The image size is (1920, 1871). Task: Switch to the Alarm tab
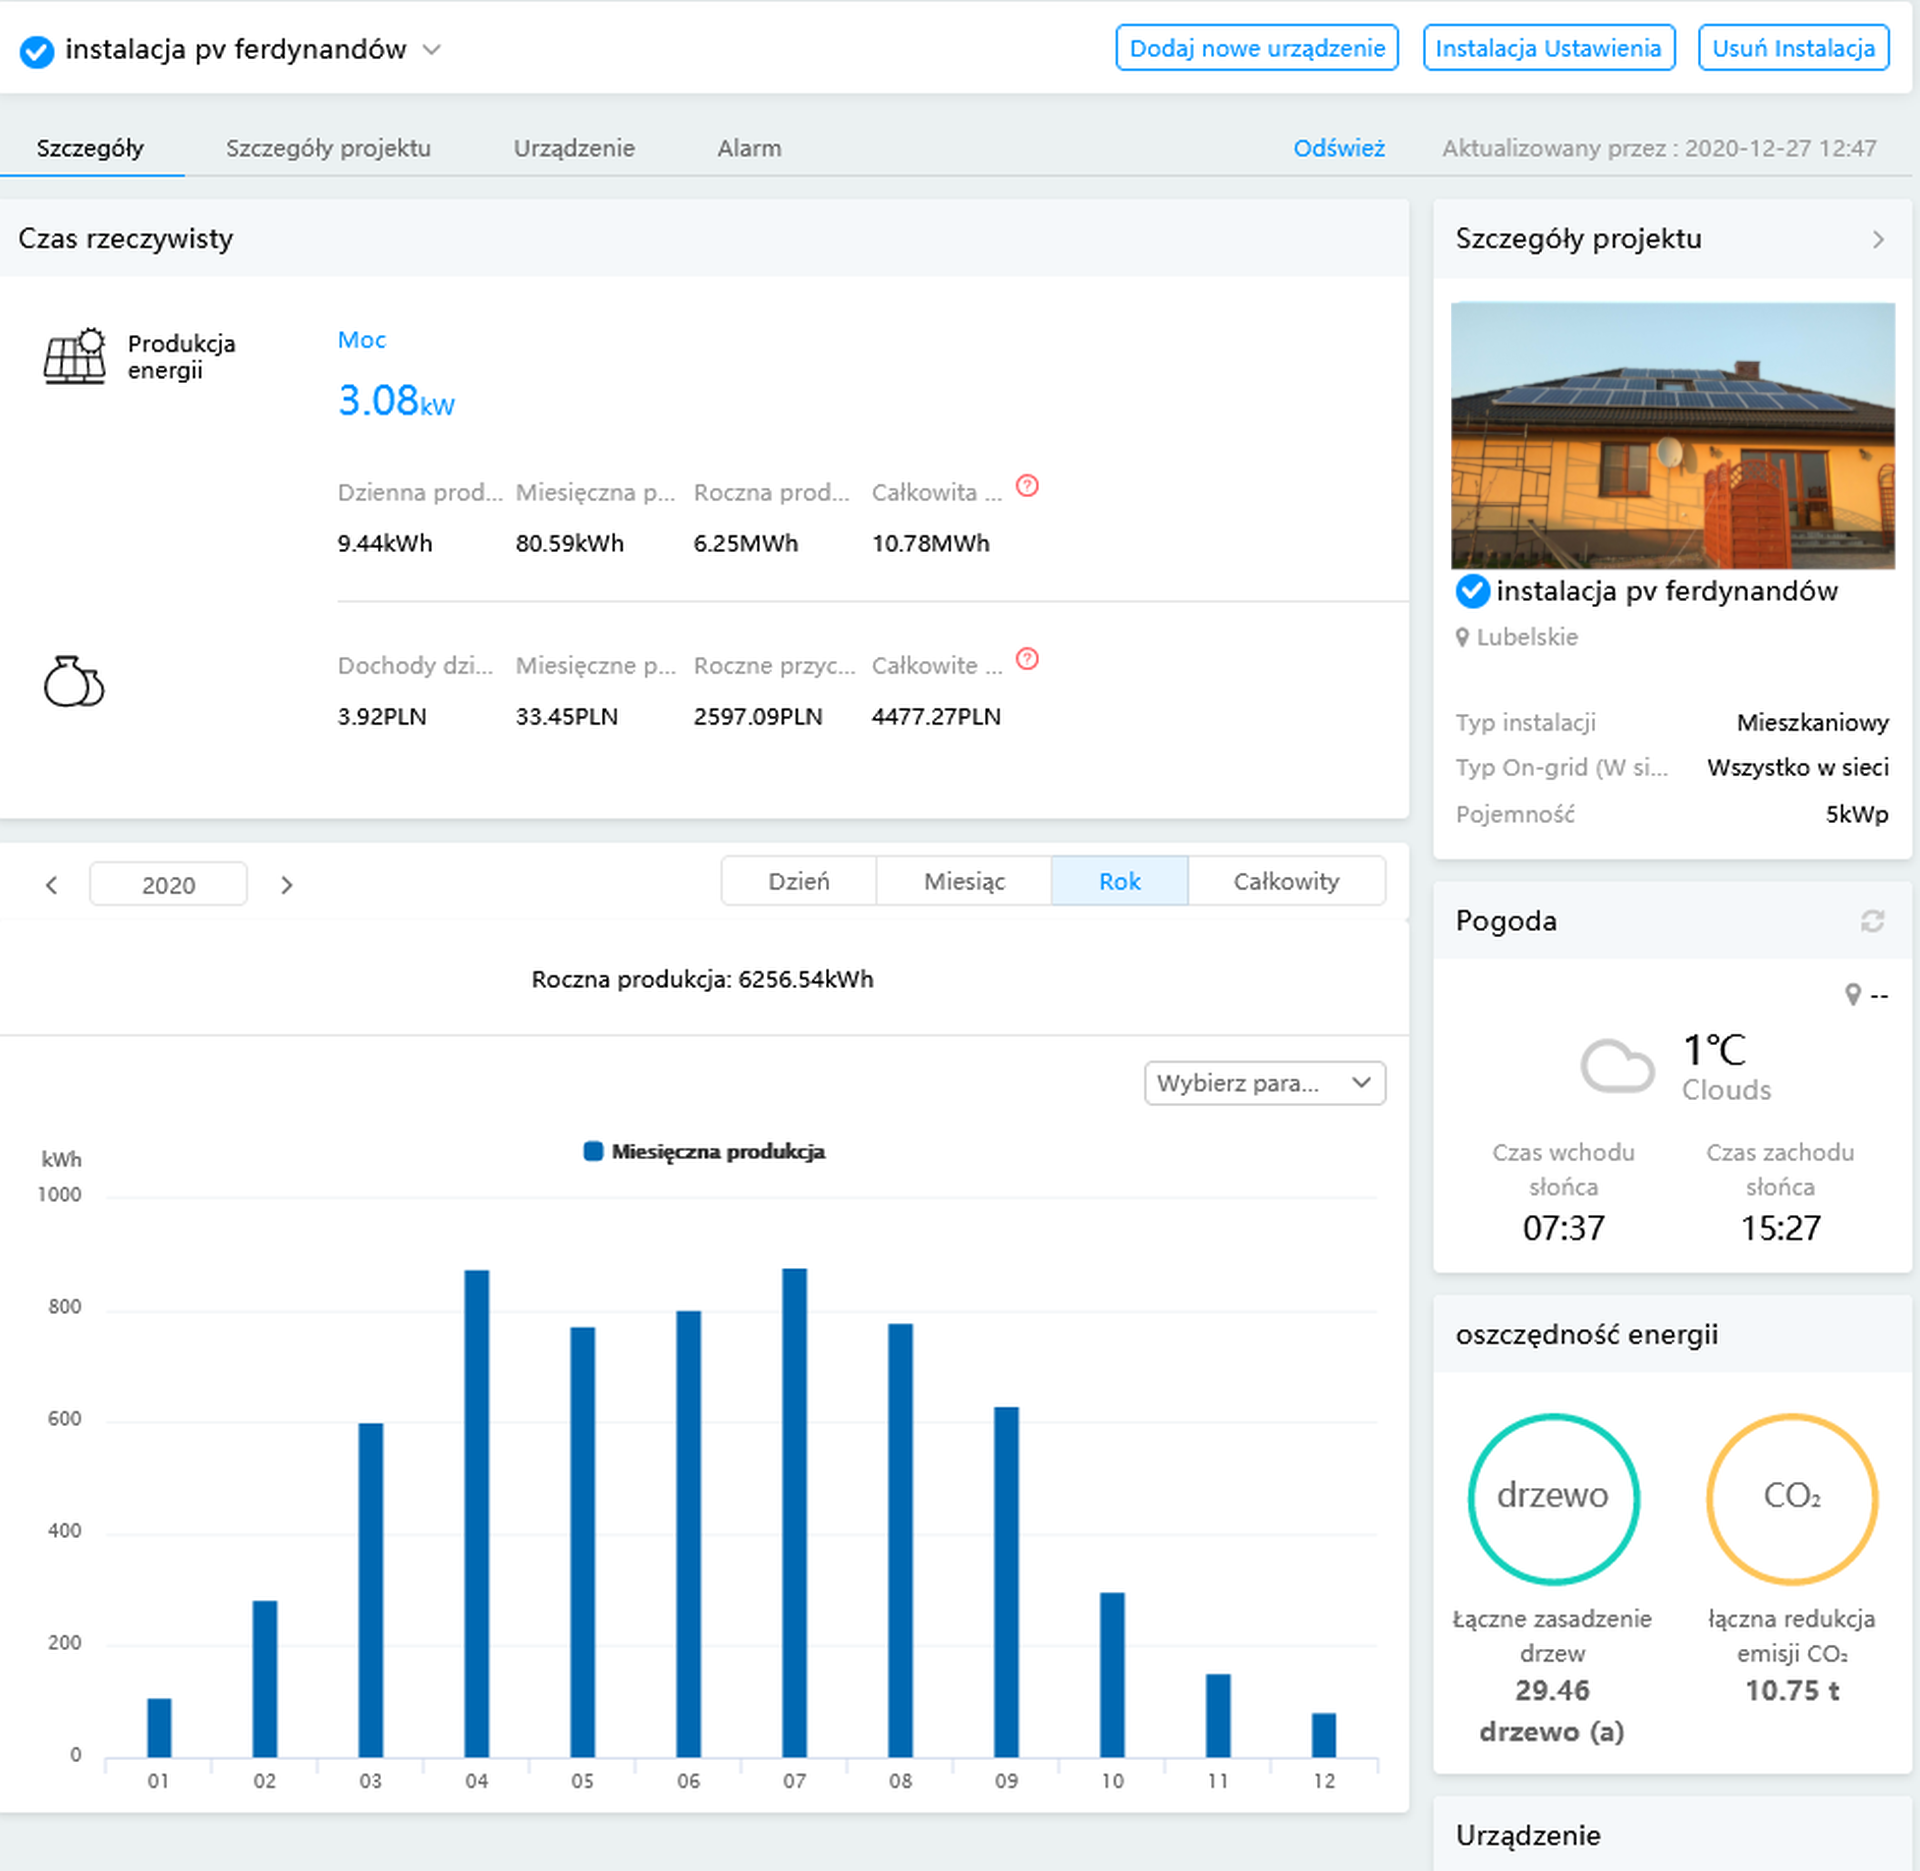pos(749,148)
